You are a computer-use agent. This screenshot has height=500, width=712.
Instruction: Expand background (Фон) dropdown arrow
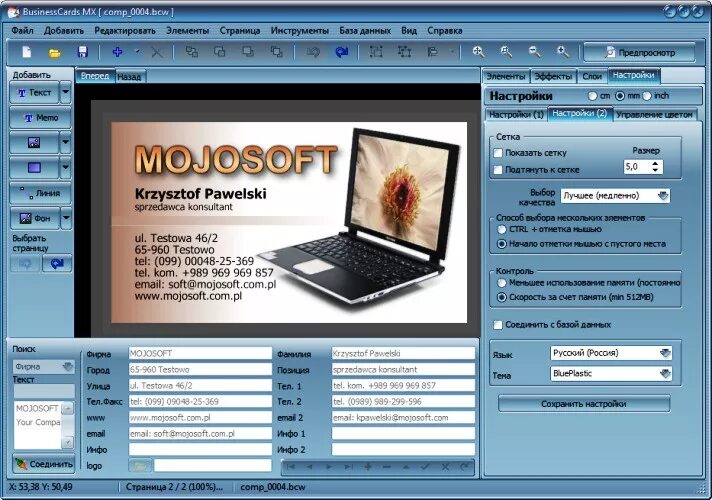66,218
